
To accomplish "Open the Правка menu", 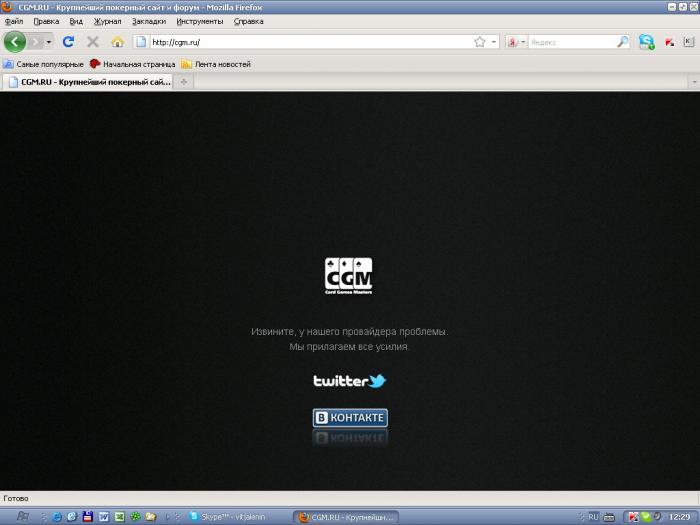I will [46, 21].
